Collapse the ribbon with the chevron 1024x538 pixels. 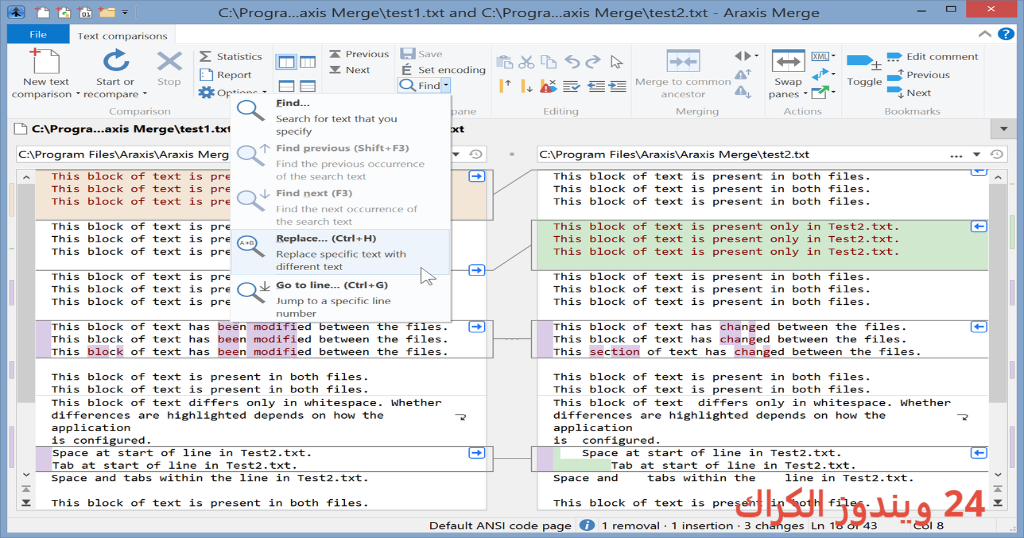pos(985,34)
